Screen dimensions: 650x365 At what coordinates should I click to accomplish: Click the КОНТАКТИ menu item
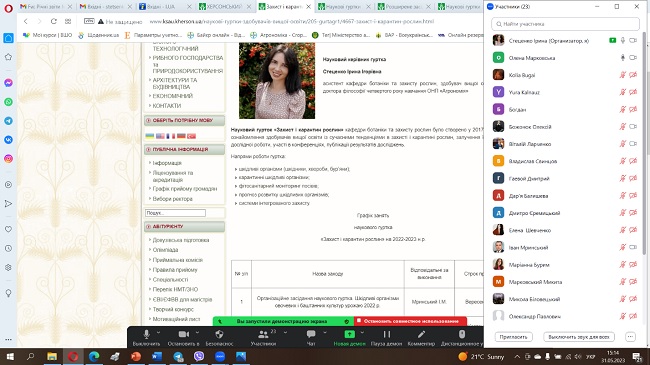[x=167, y=106]
